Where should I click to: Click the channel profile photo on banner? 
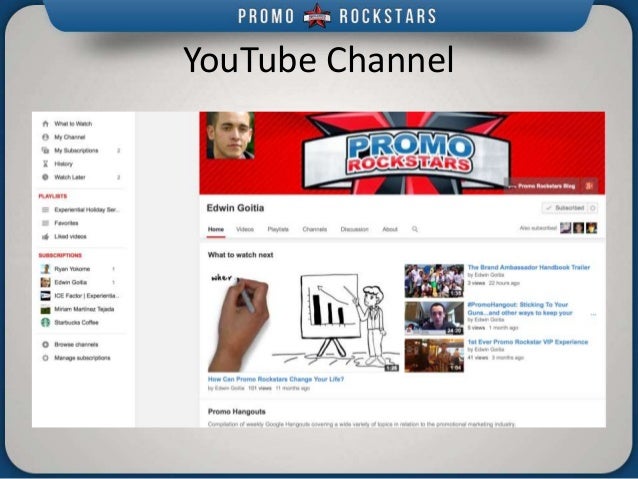tap(230, 136)
